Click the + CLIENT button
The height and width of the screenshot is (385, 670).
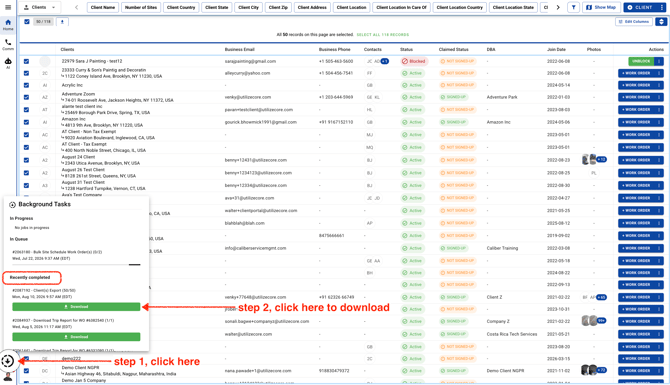click(x=641, y=7)
